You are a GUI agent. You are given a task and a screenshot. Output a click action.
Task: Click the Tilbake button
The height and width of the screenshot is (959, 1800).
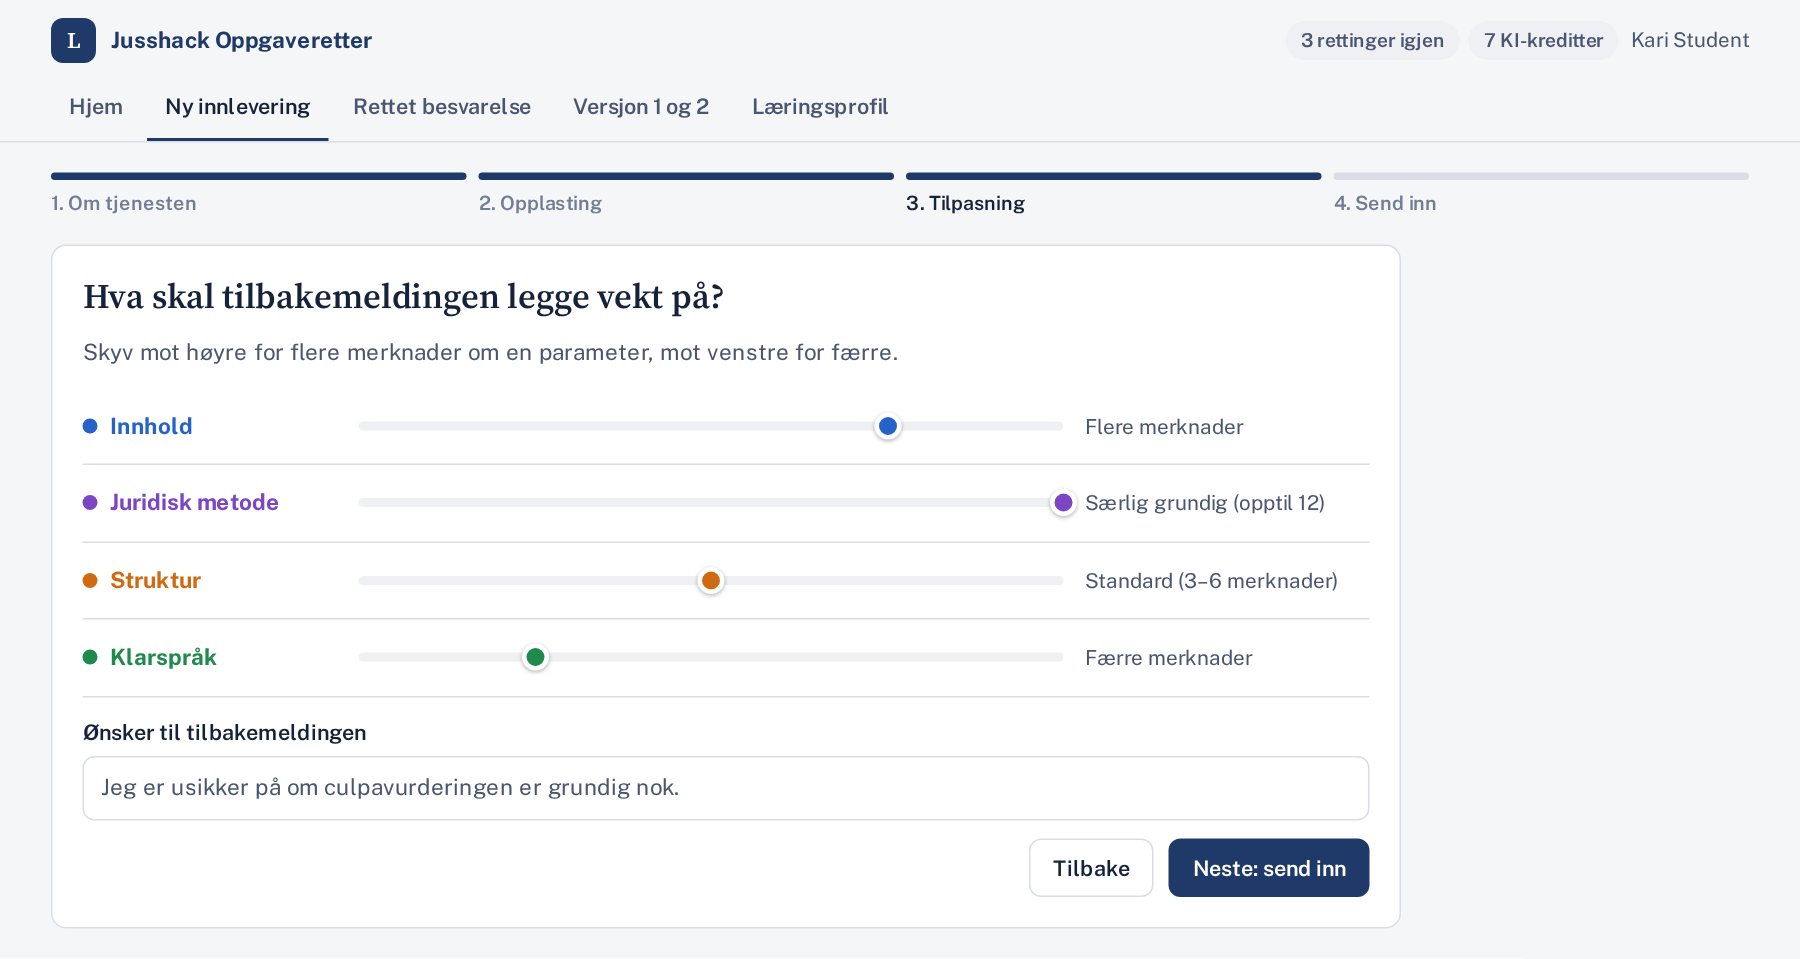pos(1091,868)
